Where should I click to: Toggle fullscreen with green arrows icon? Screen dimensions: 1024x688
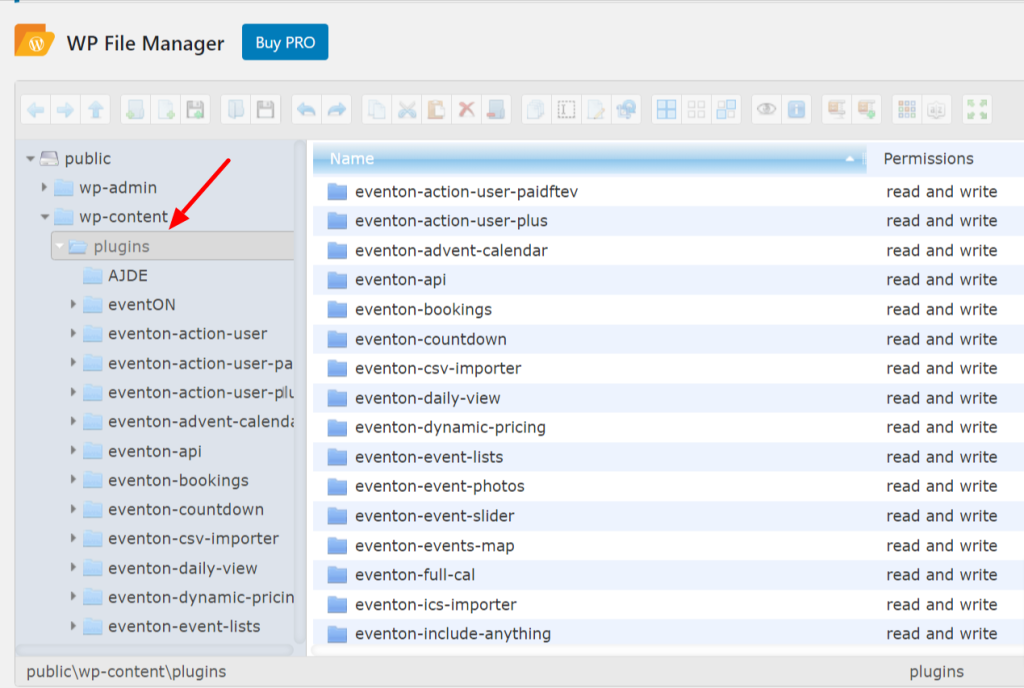pyautogui.click(x=978, y=110)
